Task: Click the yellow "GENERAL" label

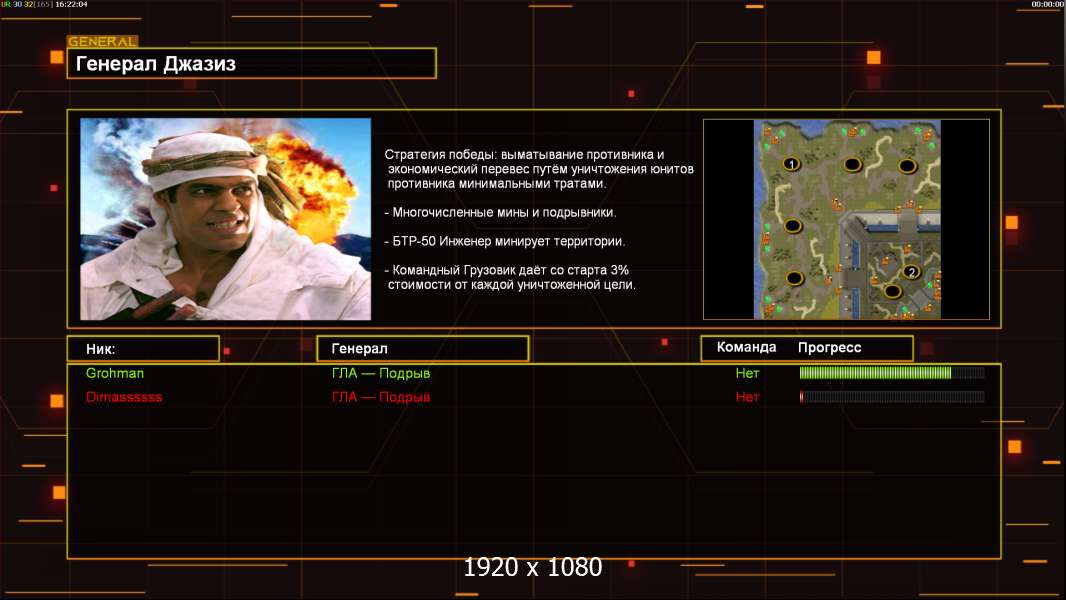Action: pyautogui.click(x=103, y=41)
